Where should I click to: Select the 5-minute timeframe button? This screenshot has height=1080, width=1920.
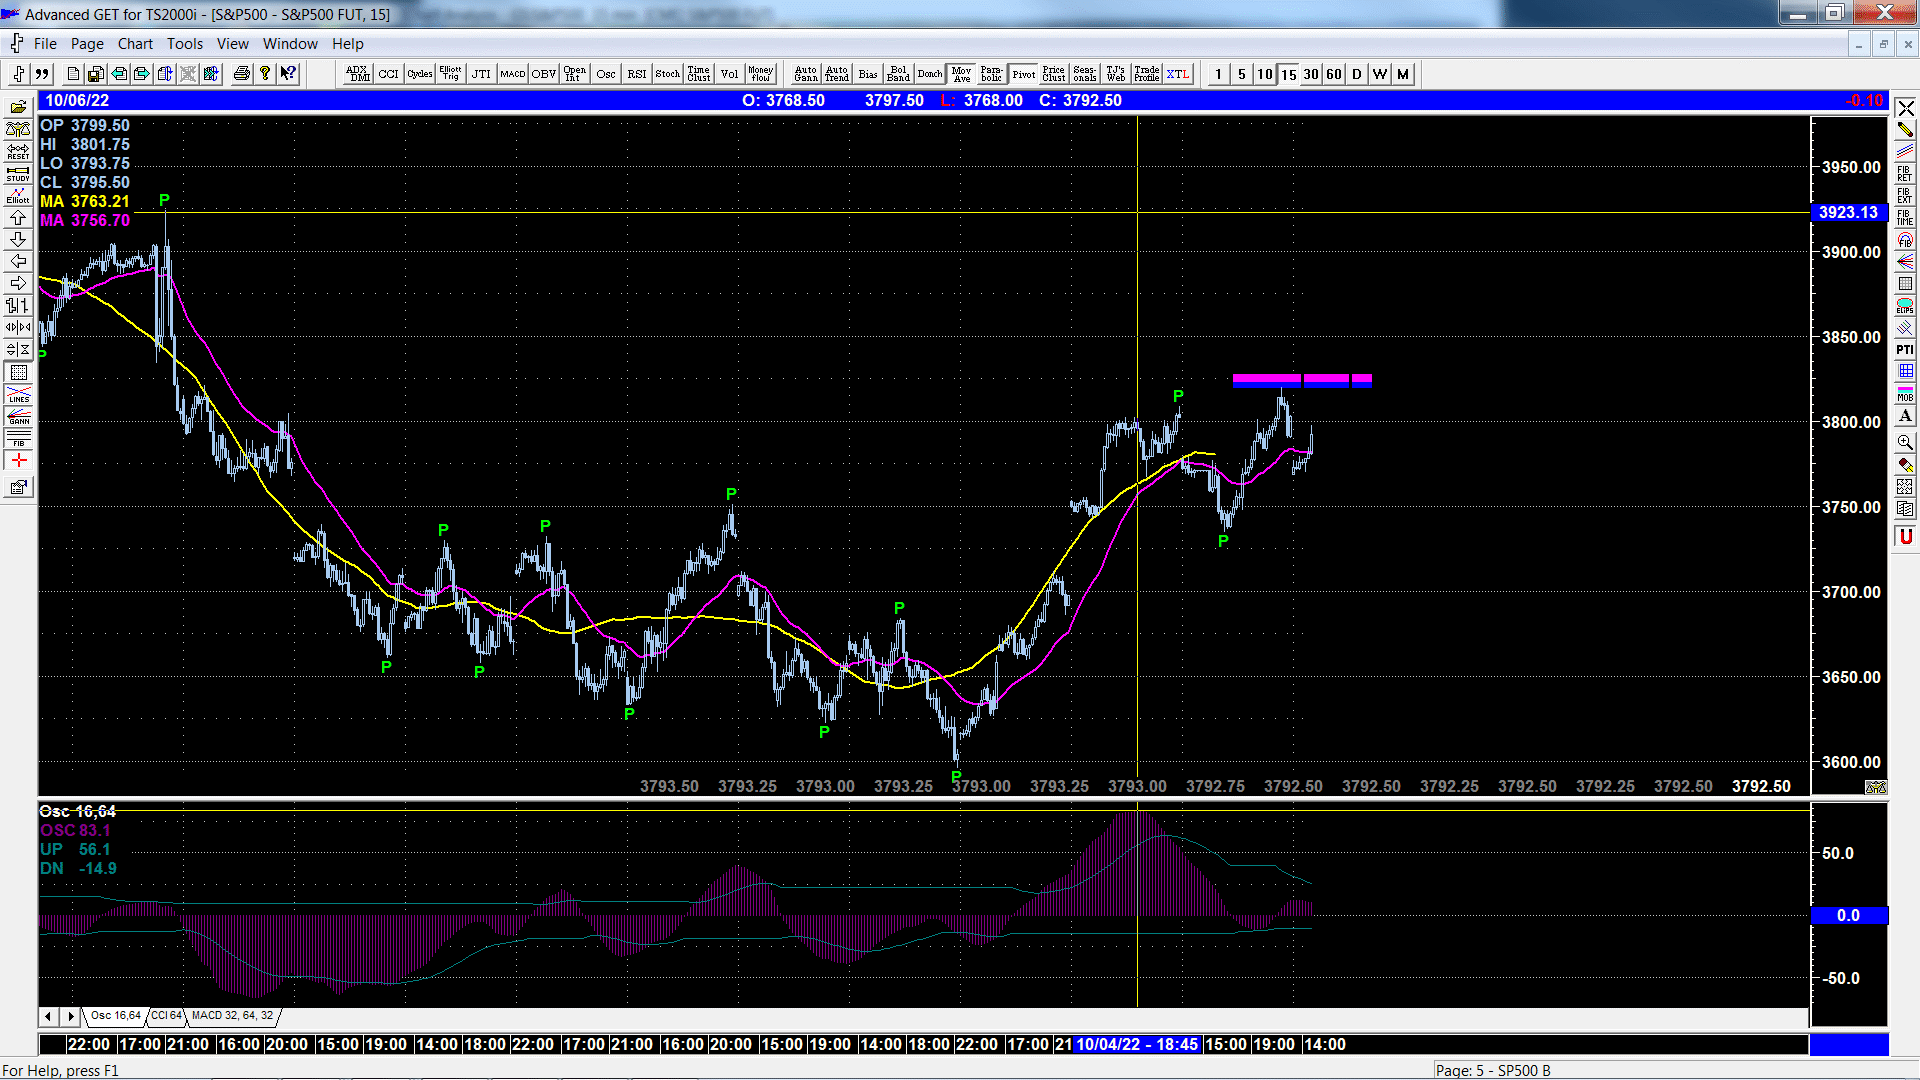click(x=1241, y=74)
